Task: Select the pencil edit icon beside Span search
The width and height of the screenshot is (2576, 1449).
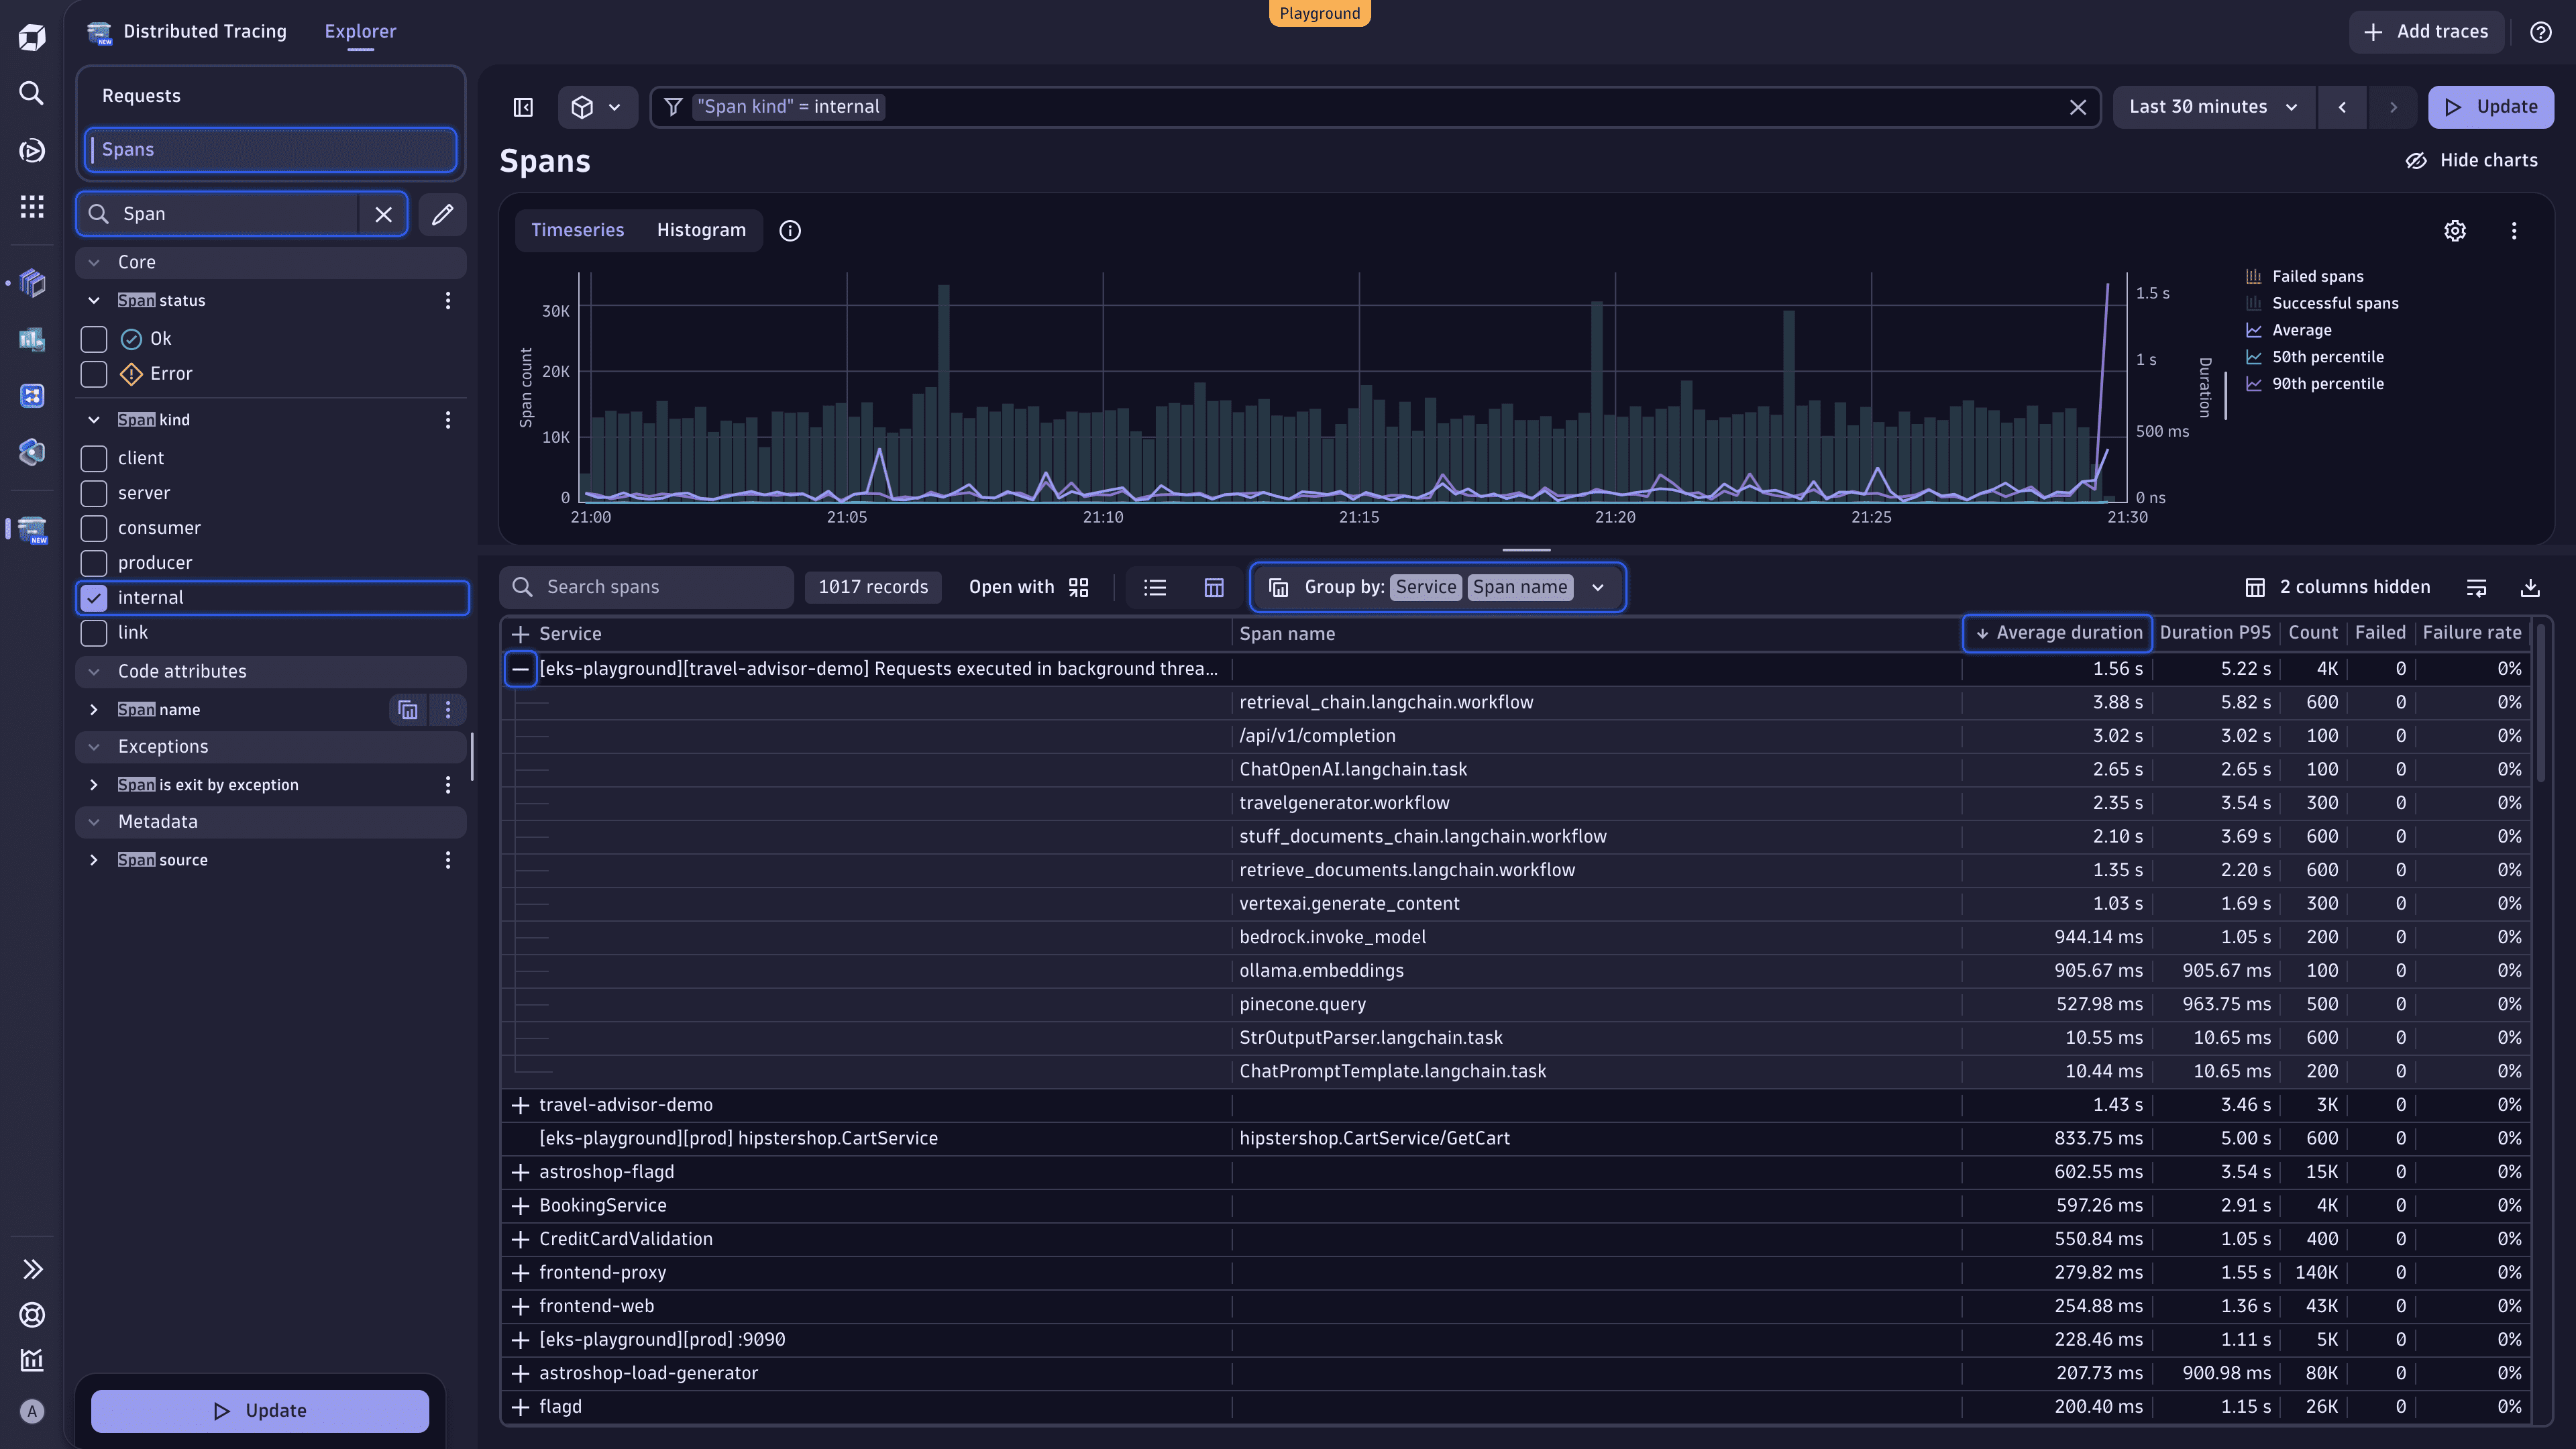Action: pyautogui.click(x=442, y=214)
